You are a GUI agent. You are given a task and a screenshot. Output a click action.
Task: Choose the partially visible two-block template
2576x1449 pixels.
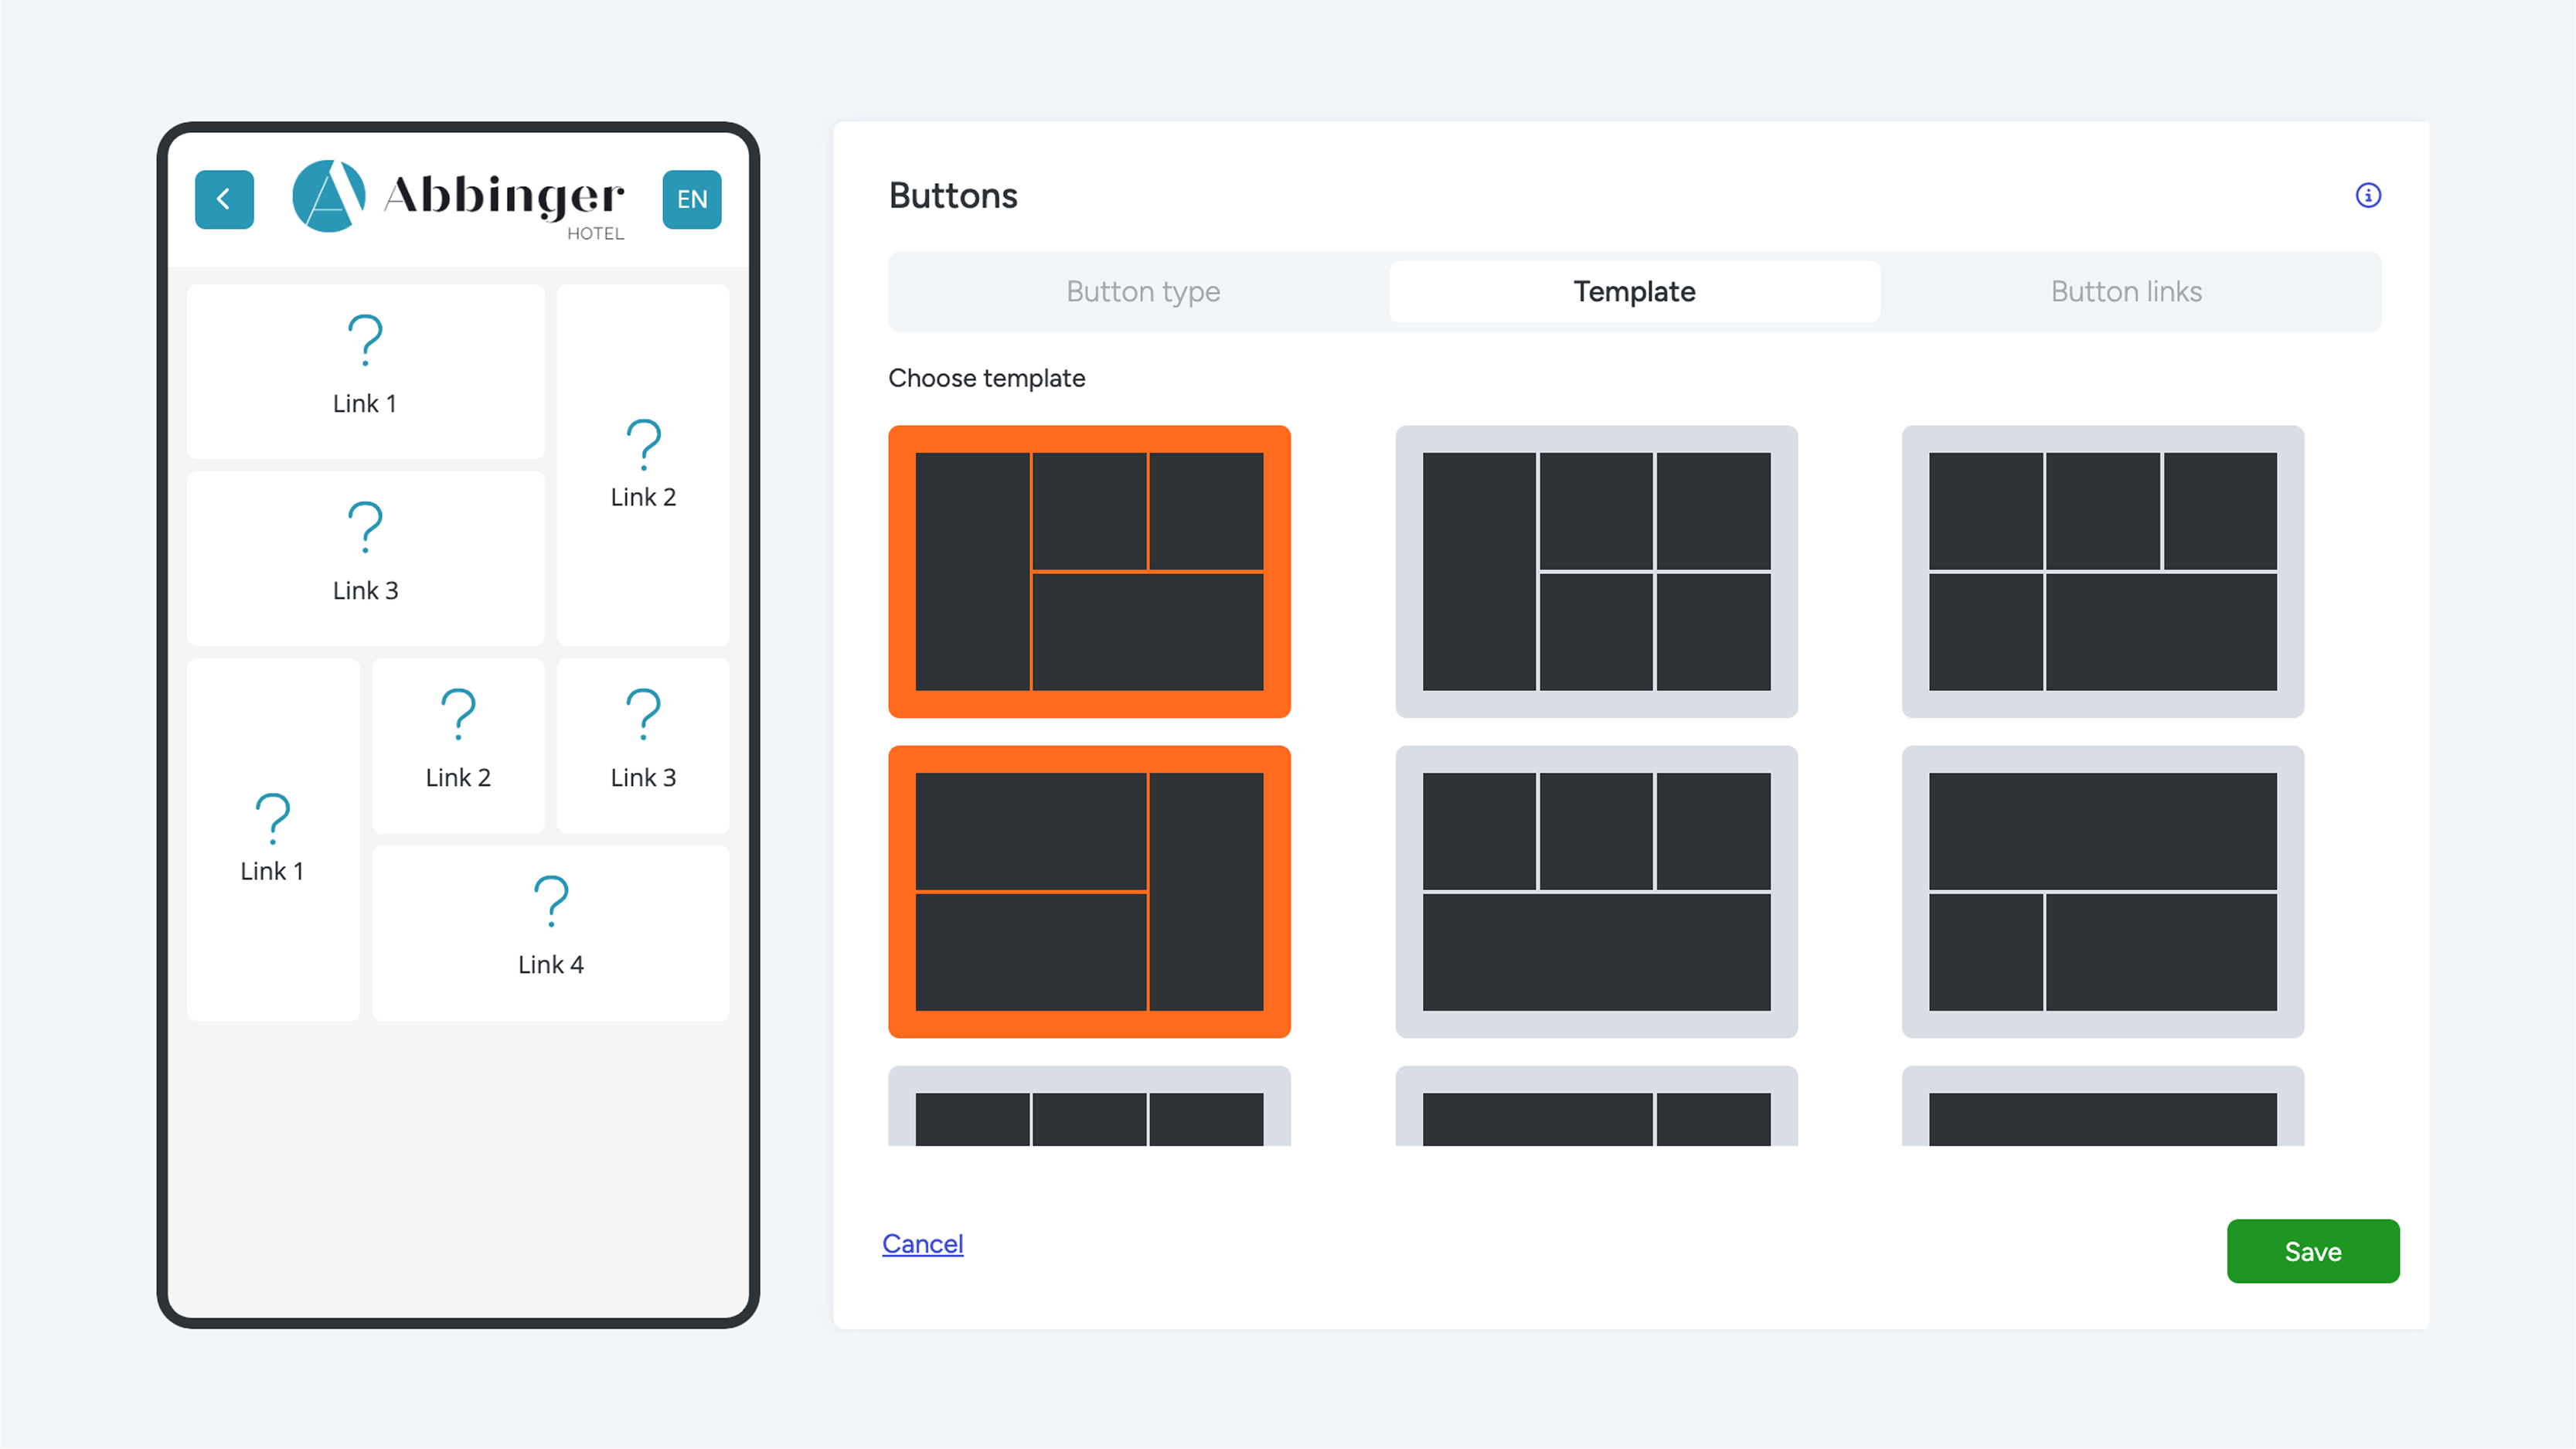pyautogui.click(x=1596, y=1106)
